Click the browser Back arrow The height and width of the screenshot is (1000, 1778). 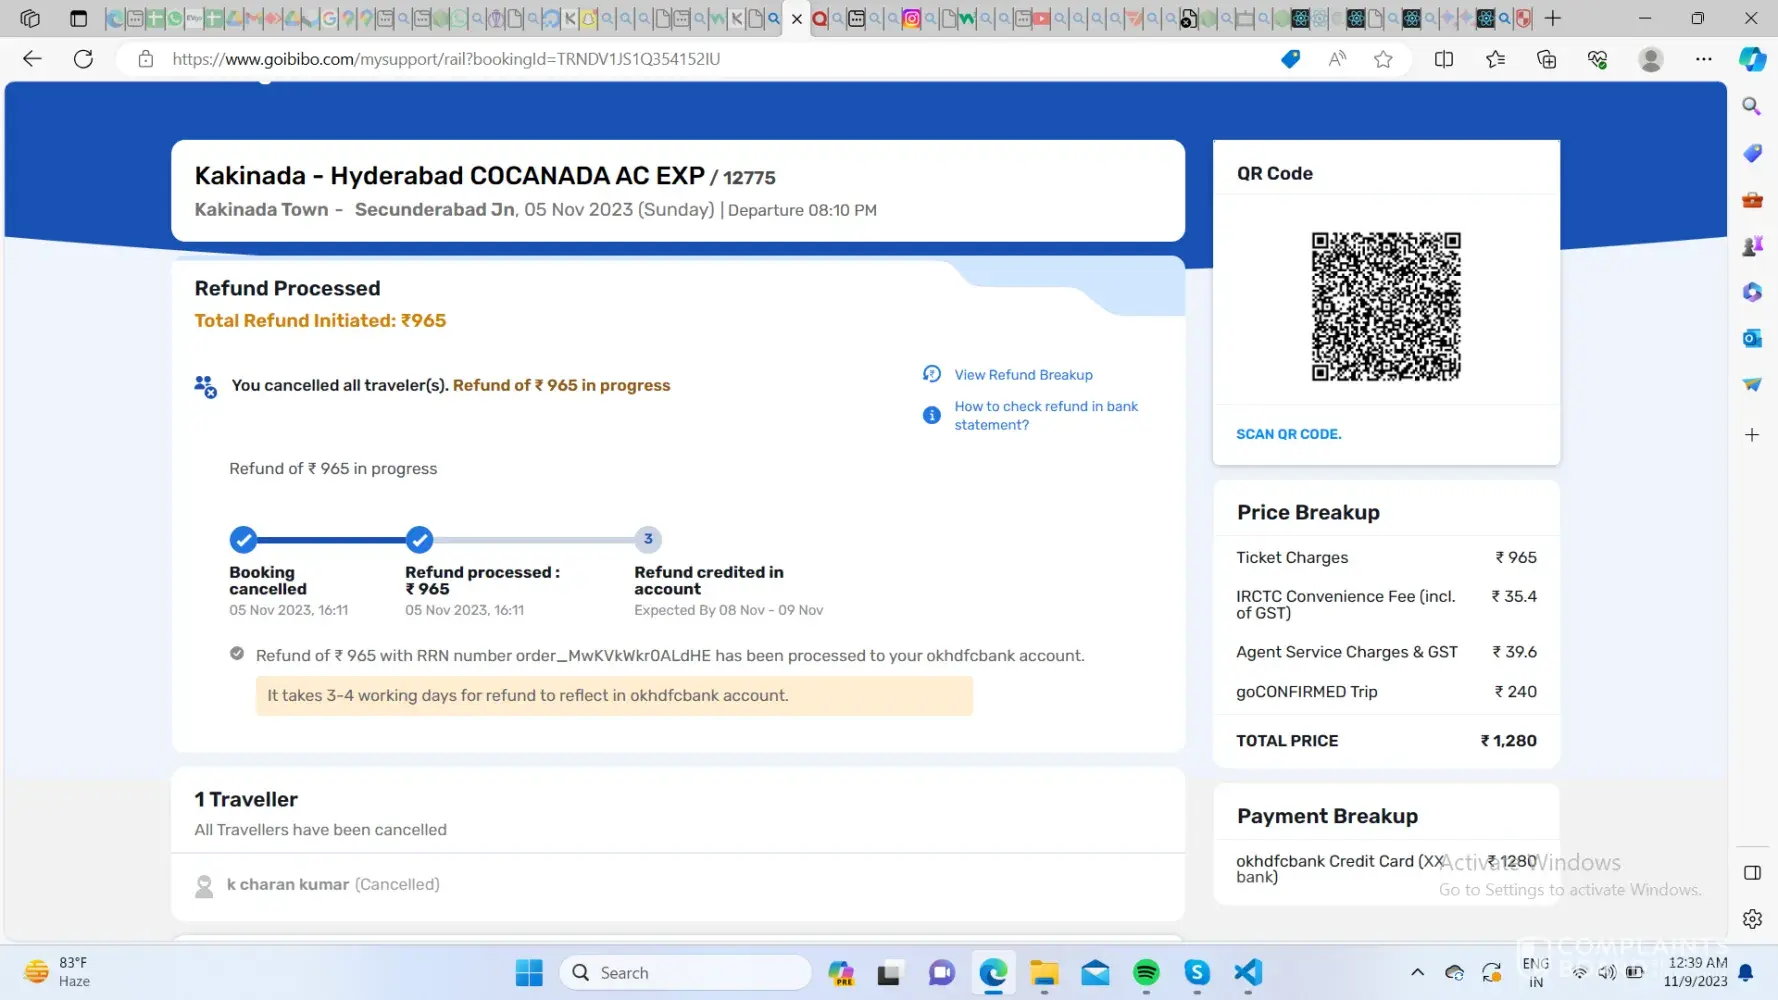(32, 59)
